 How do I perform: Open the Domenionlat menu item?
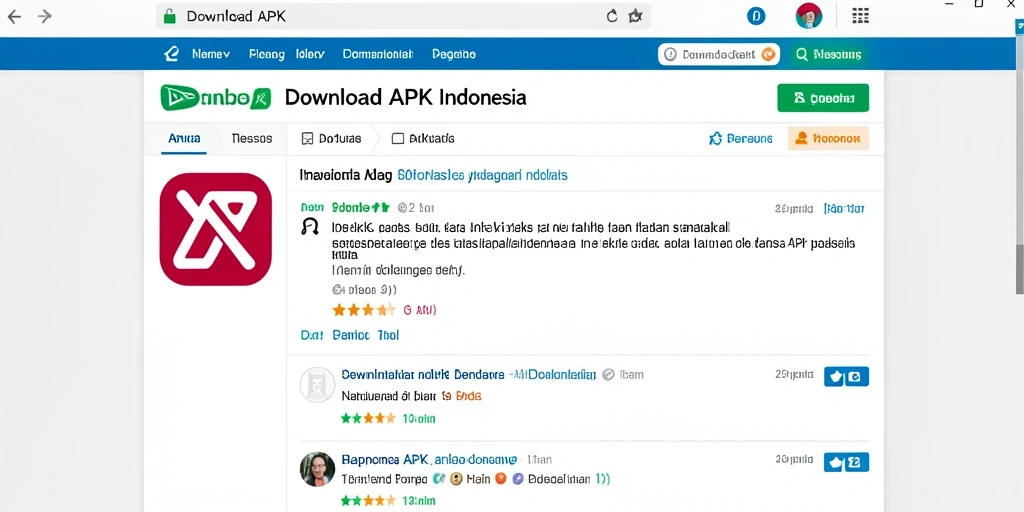[378, 54]
